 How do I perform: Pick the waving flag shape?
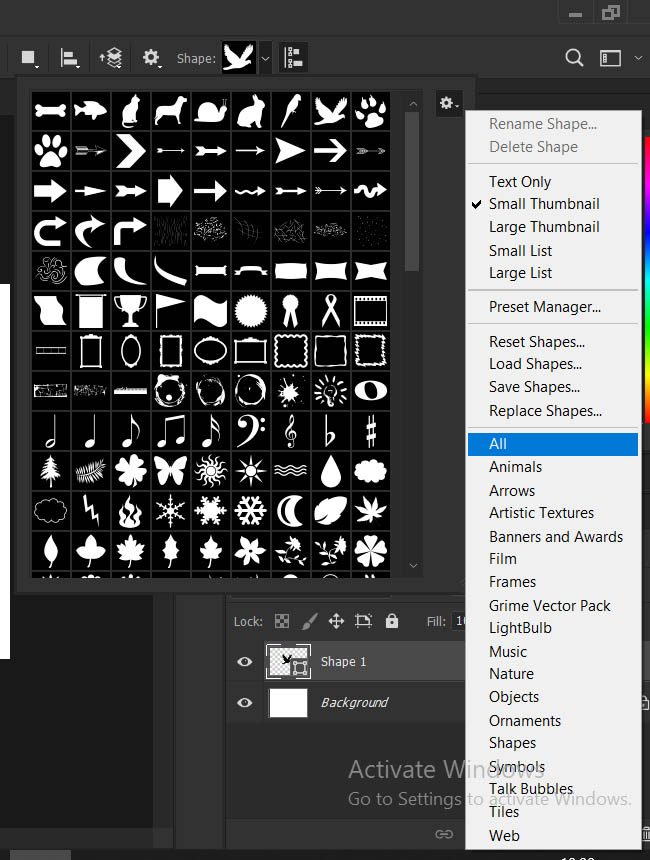tap(211, 311)
